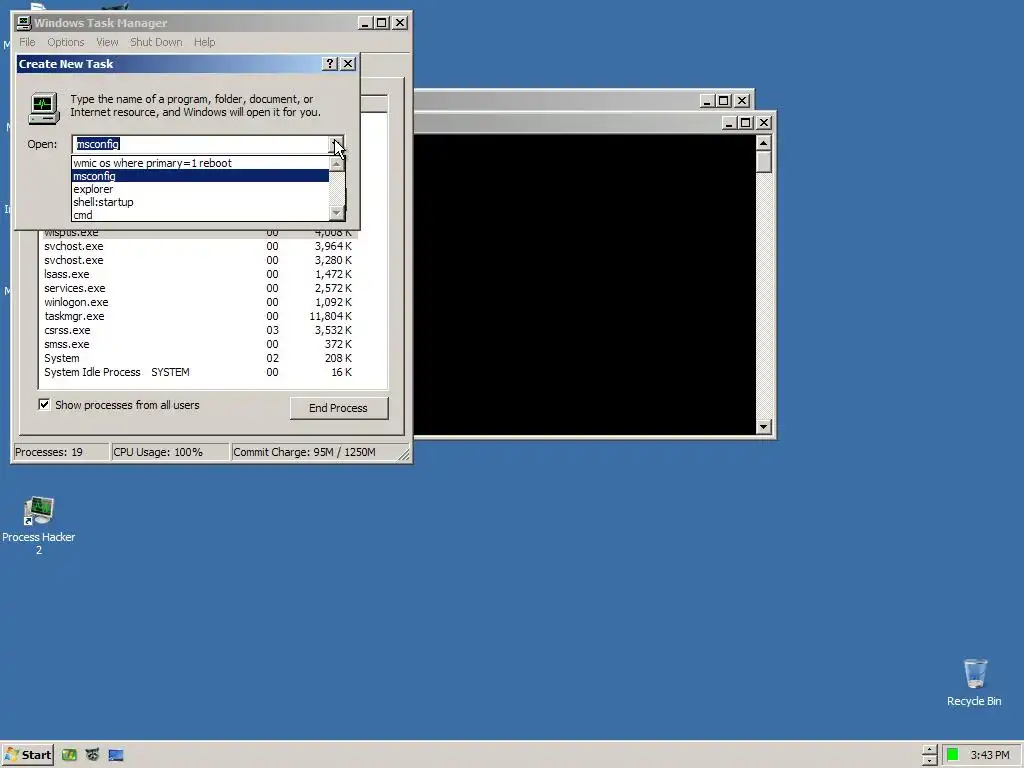The width and height of the screenshot is (1024, 768).
Task: Click the taskbar down stepper arrow
Action: tap(929, 761)
